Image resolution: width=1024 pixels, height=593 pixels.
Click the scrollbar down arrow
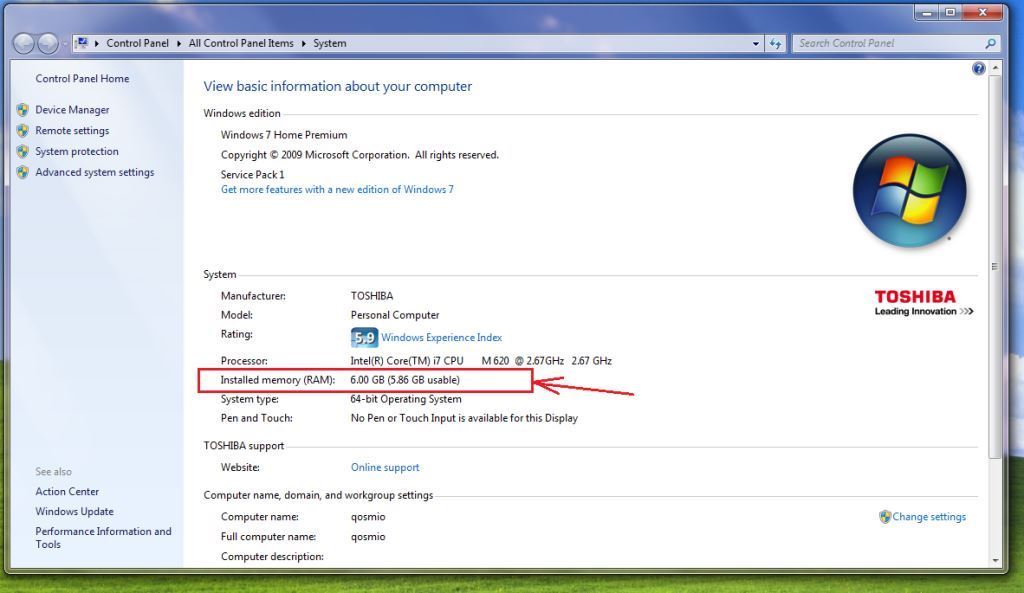tap(995, 560)
